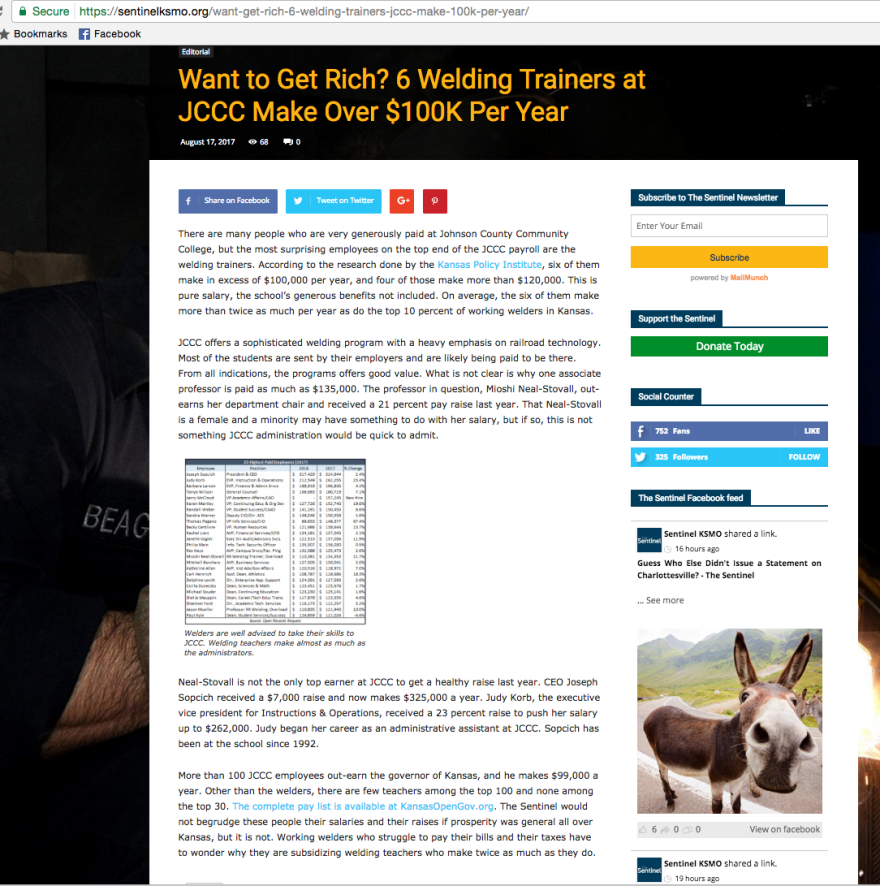Share the article on Facebook
880x886 pixels.
[x=228, y=201]
